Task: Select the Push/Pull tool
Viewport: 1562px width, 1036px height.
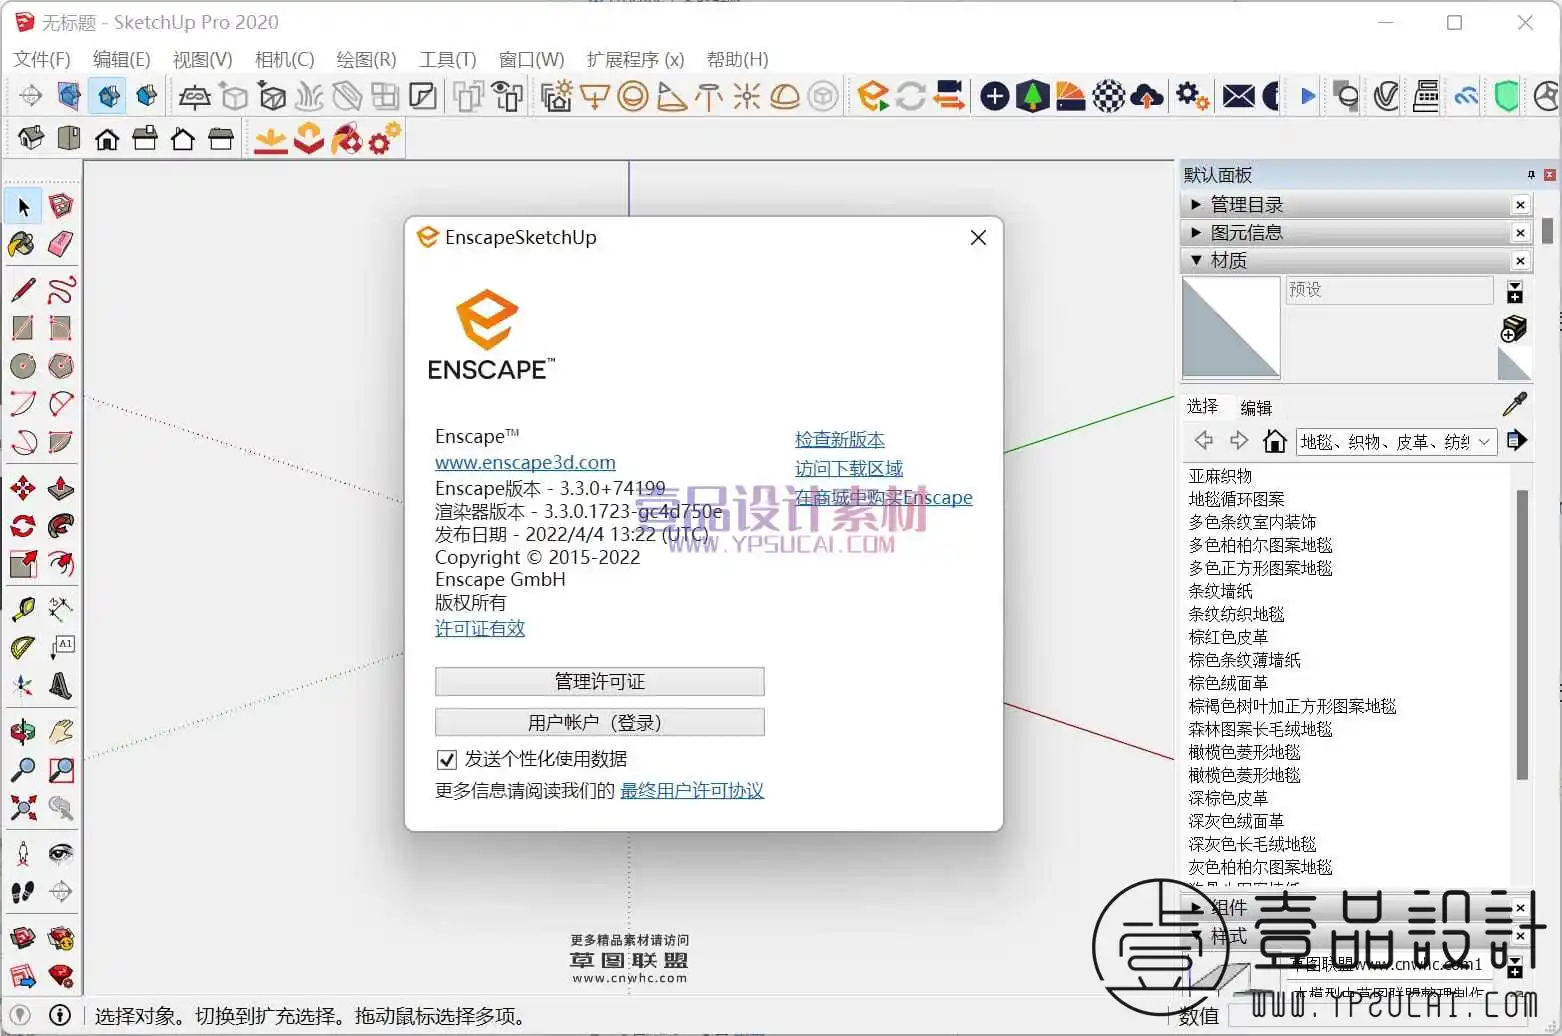Action: [61, 488]
